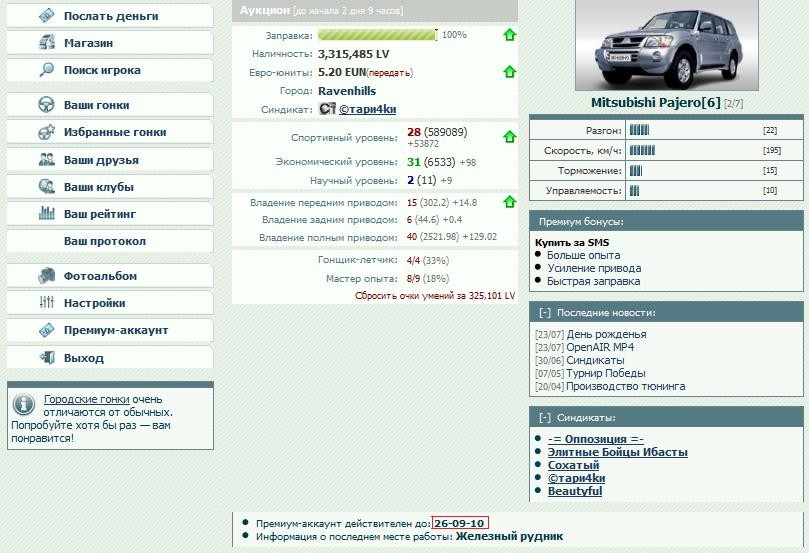Image resolution: width=809 pixels, height=553 pixels.
Task: Click the передать link for euro units
Action: click(390, 73)
